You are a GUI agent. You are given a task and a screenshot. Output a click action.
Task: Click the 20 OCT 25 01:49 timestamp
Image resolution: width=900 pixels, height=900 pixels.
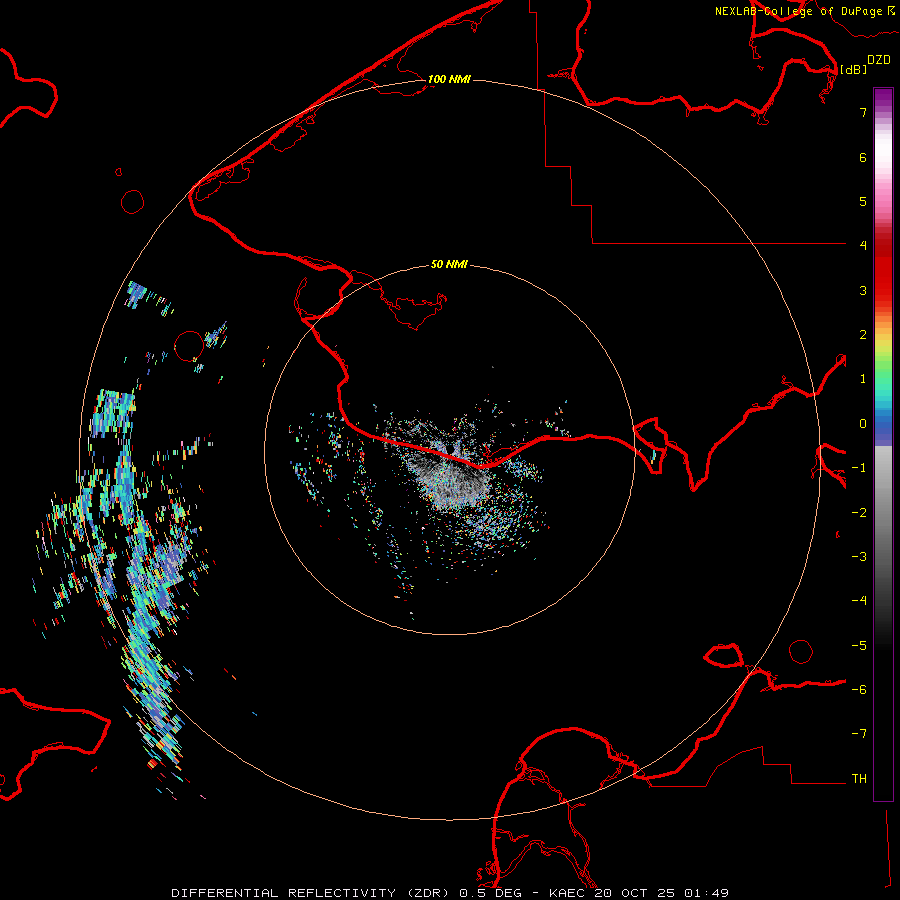point(661,893)
